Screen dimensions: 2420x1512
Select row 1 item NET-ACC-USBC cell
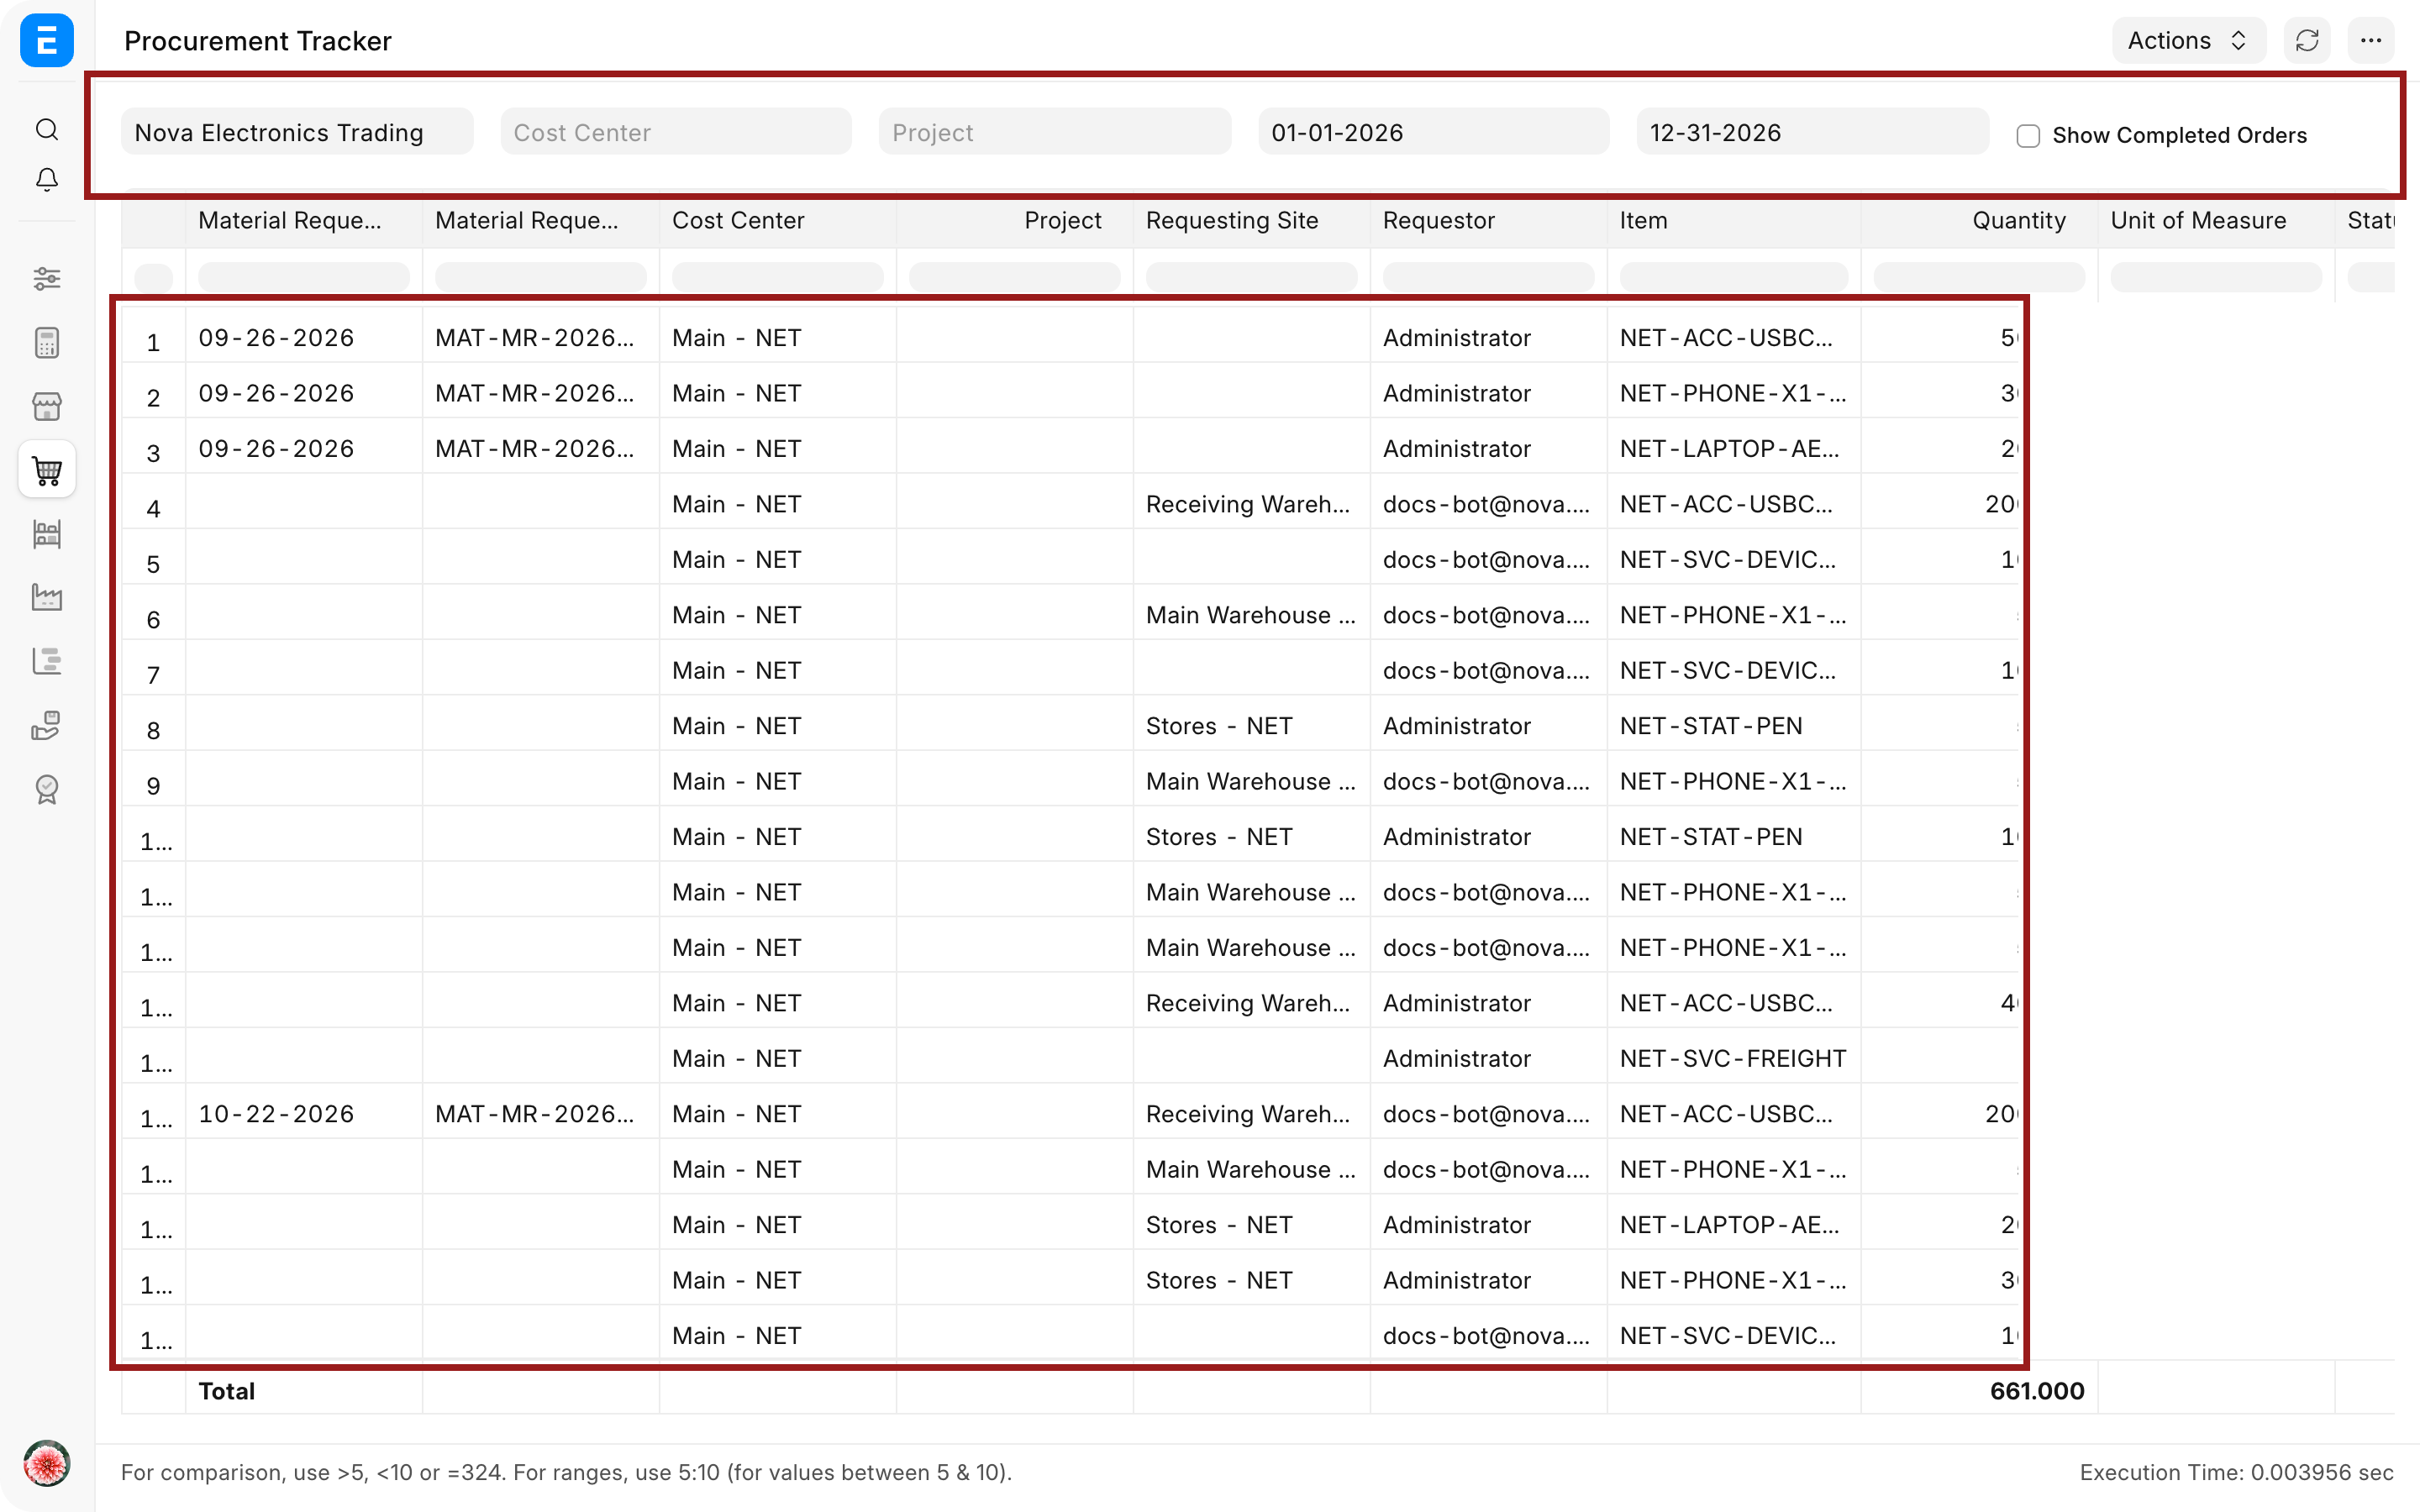1733,337
